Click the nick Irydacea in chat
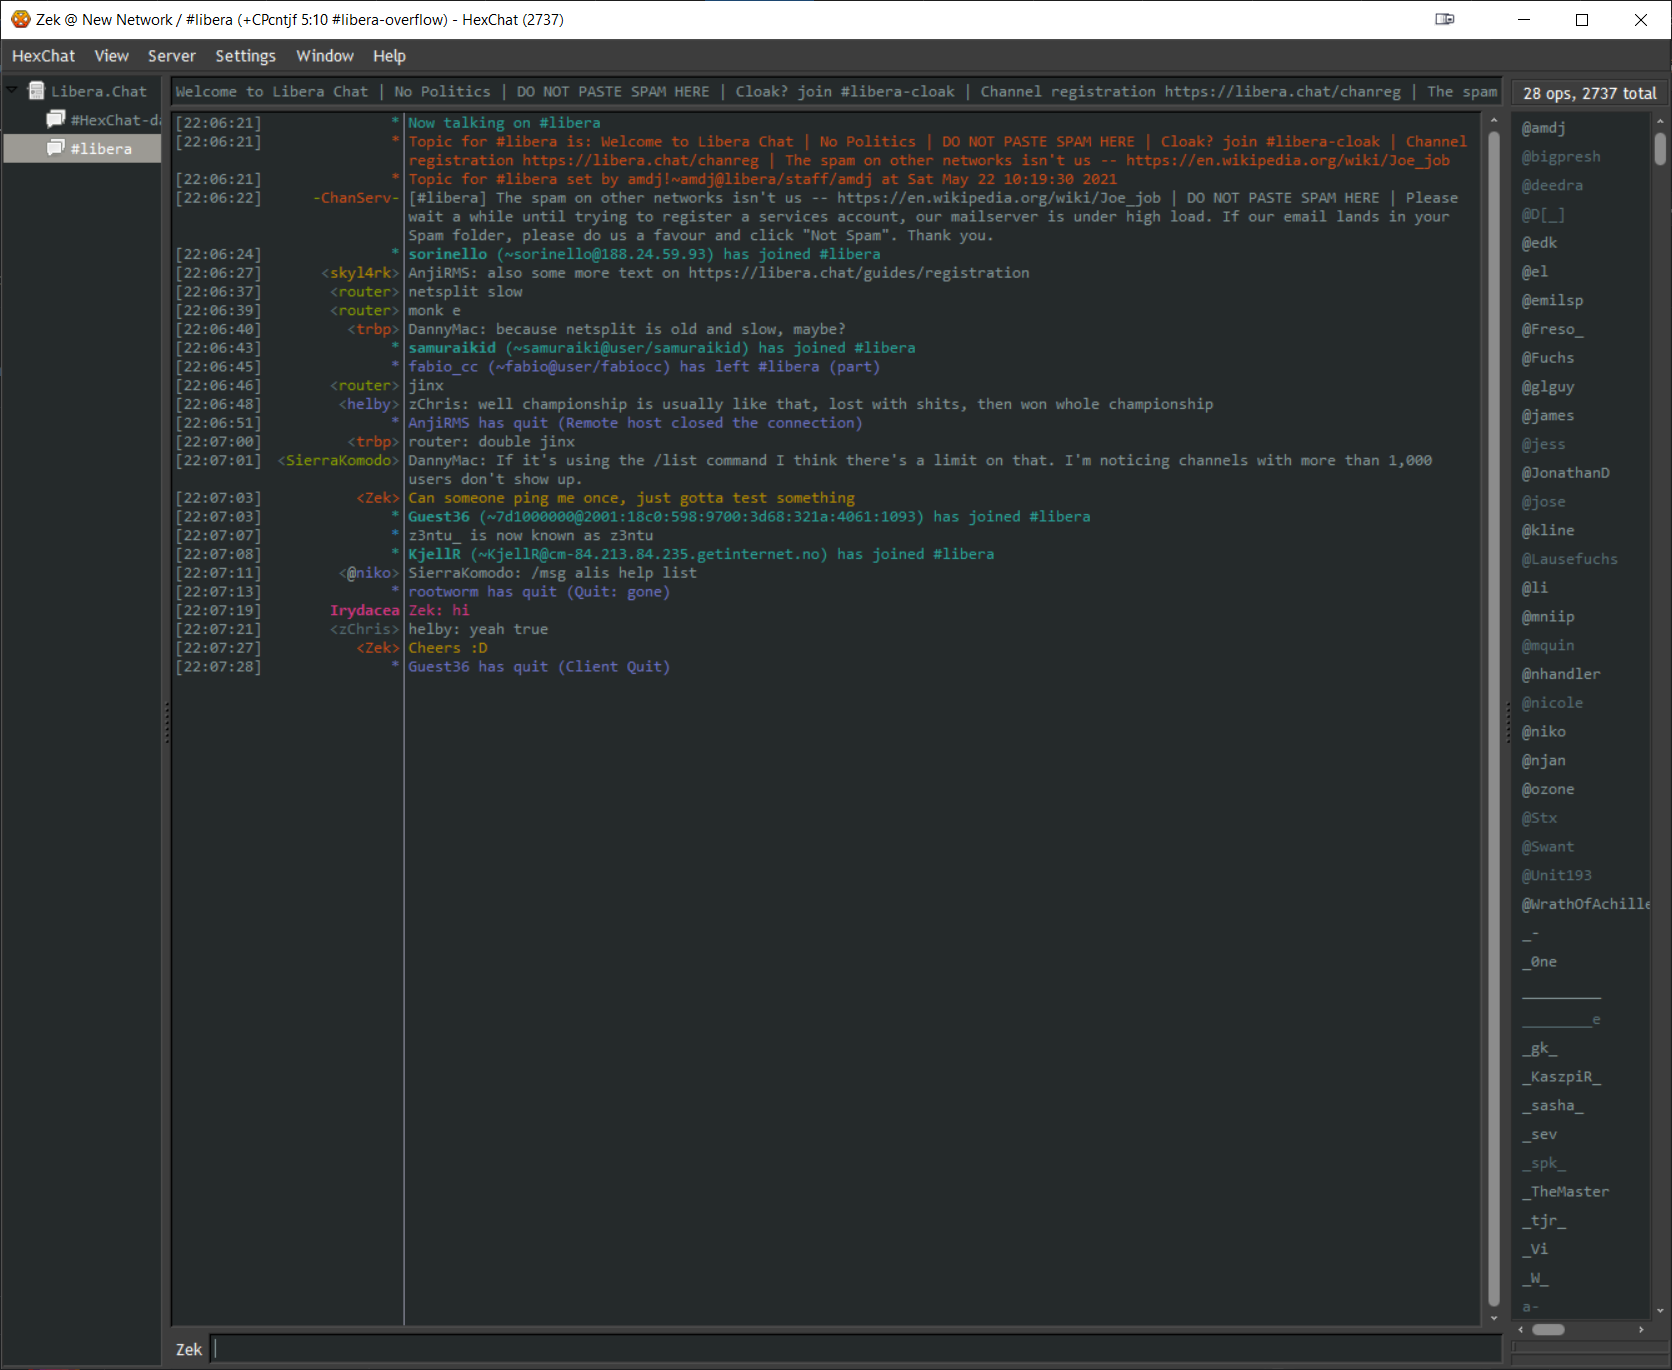The image size is (1672, 1370). 364,611
